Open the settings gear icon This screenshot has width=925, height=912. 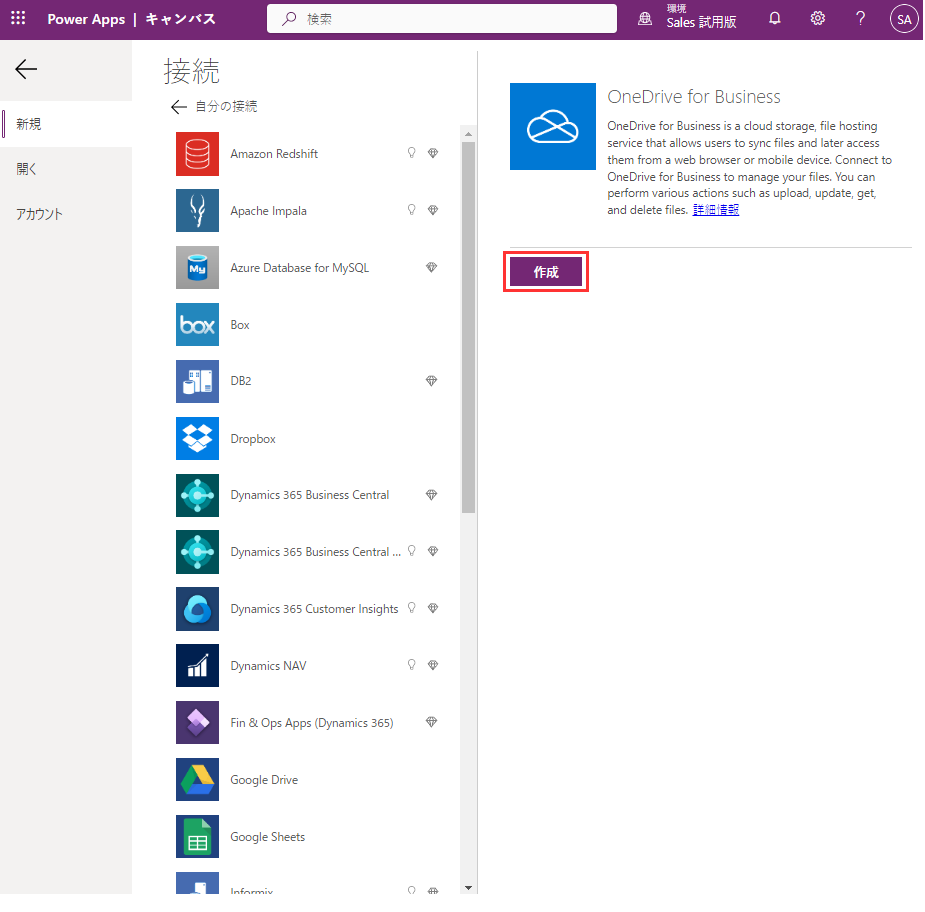(x=817, y=19)
